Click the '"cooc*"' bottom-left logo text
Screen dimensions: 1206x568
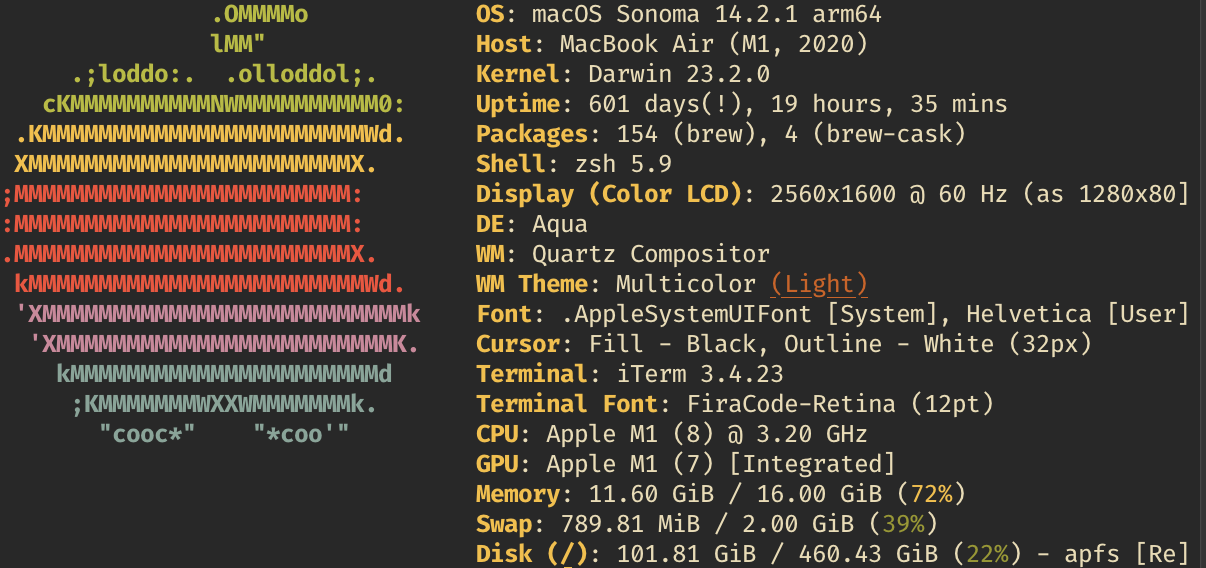click(x=147, y=435)
